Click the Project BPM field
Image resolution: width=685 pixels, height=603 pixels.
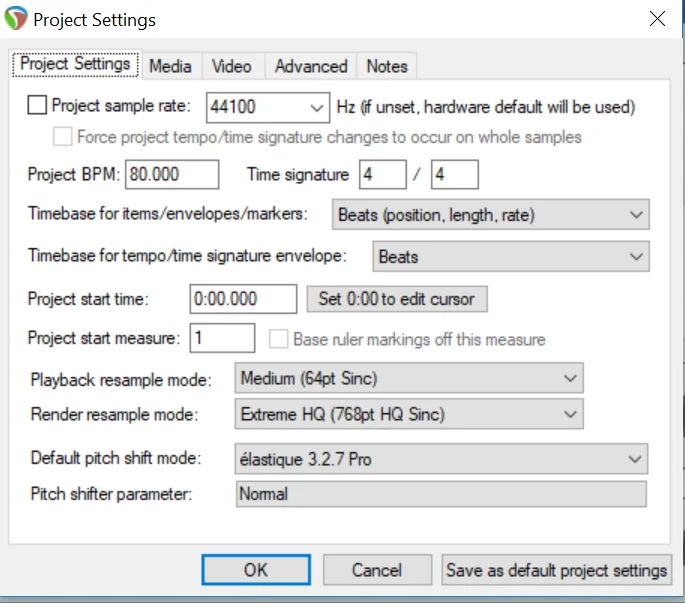click(172, 174)
